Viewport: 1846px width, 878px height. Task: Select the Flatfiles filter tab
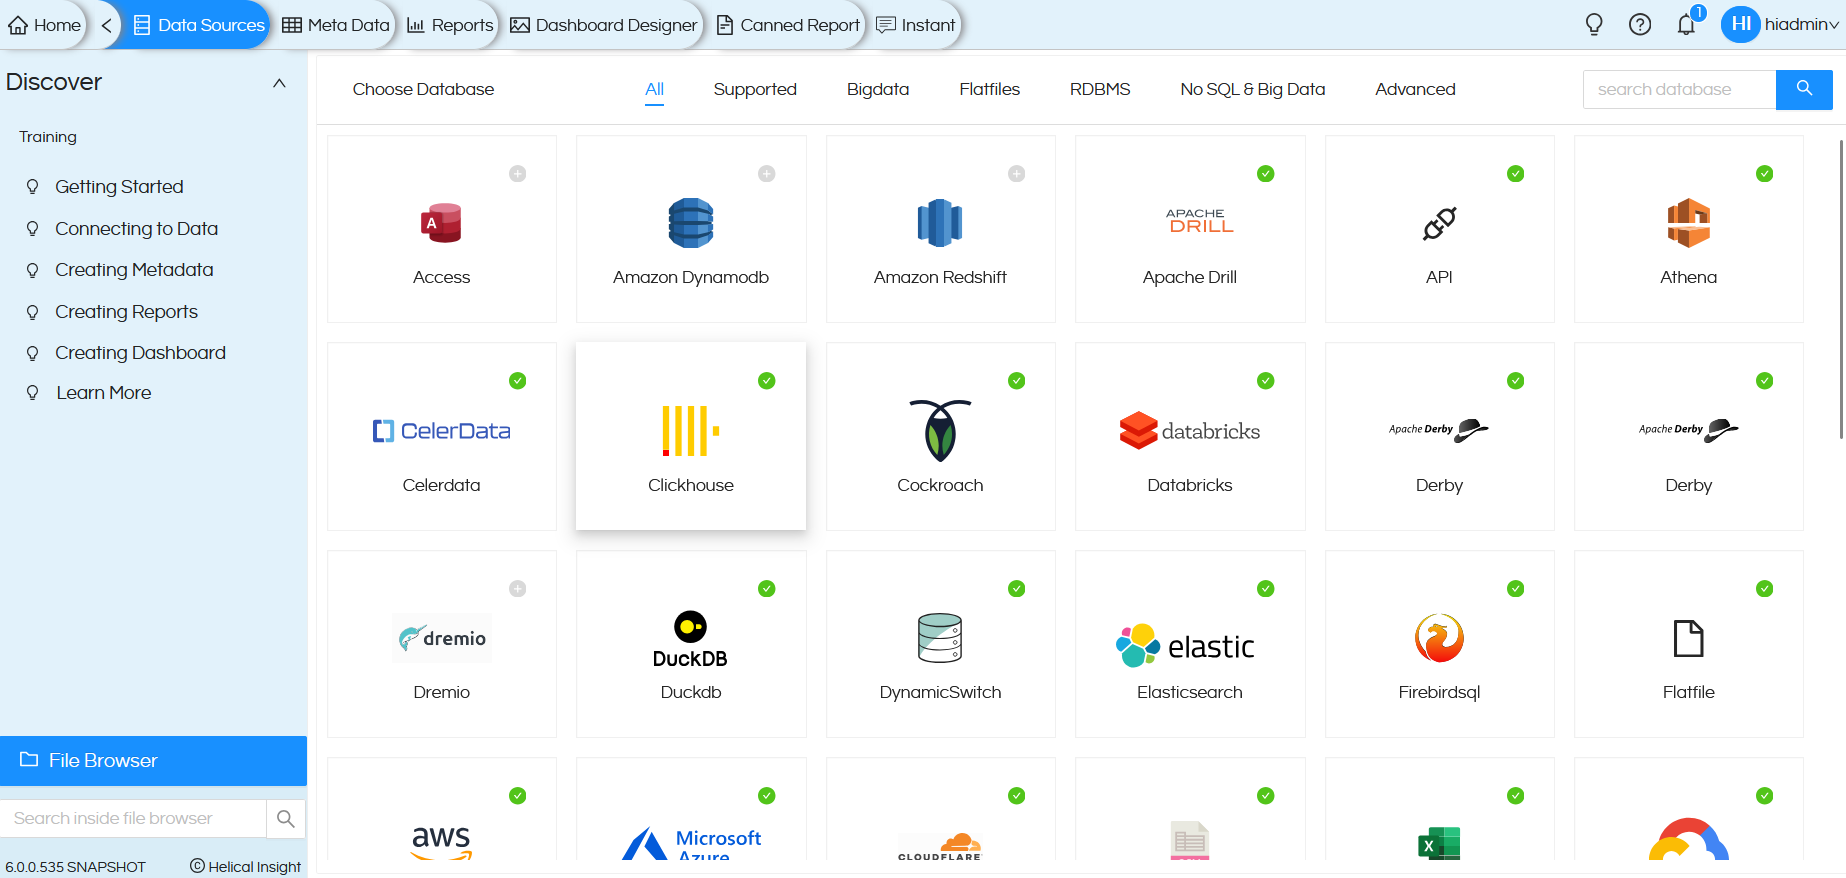pyautogui.click(x=990, y=89)
